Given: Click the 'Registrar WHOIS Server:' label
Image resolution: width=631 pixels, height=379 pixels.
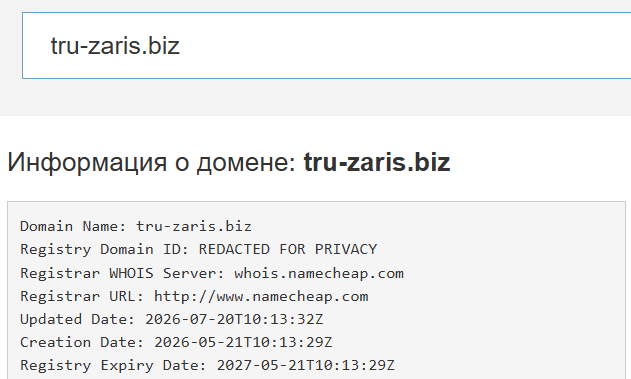Looking at the screenshot, I should (x=122, y=274).
